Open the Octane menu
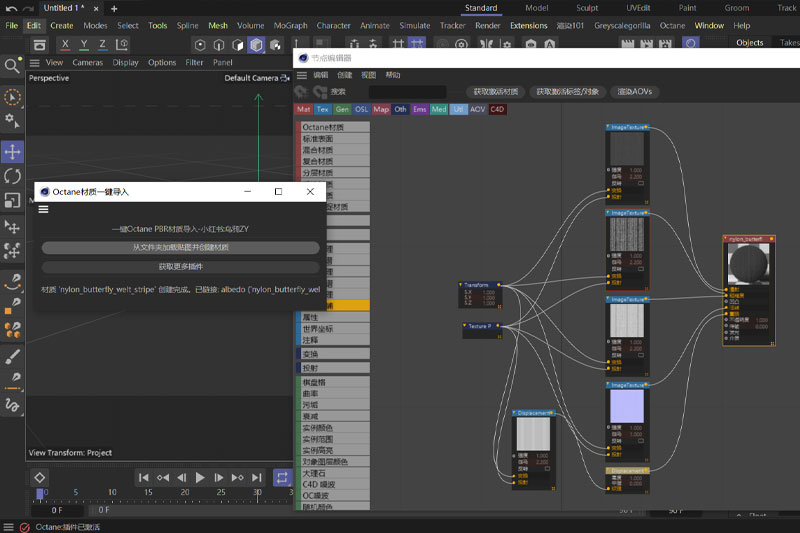Screen dimensions: 800x533 (x=672, y=26)
